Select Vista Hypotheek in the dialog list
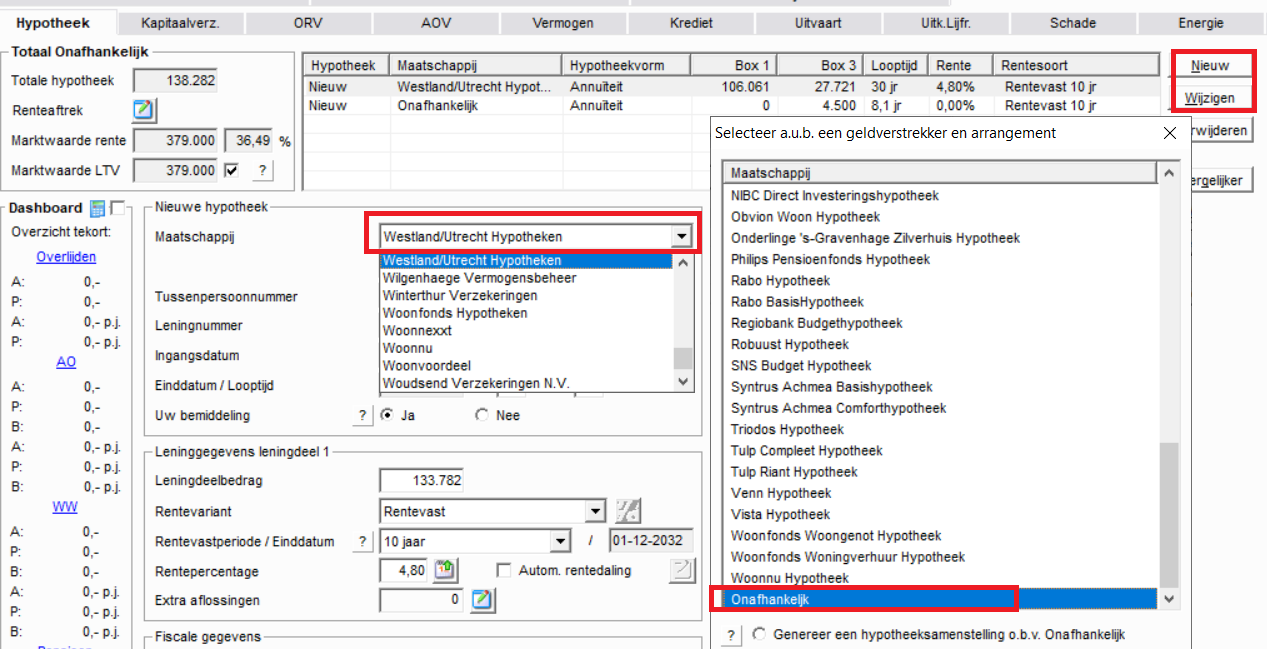 click(x=940, y=514)
